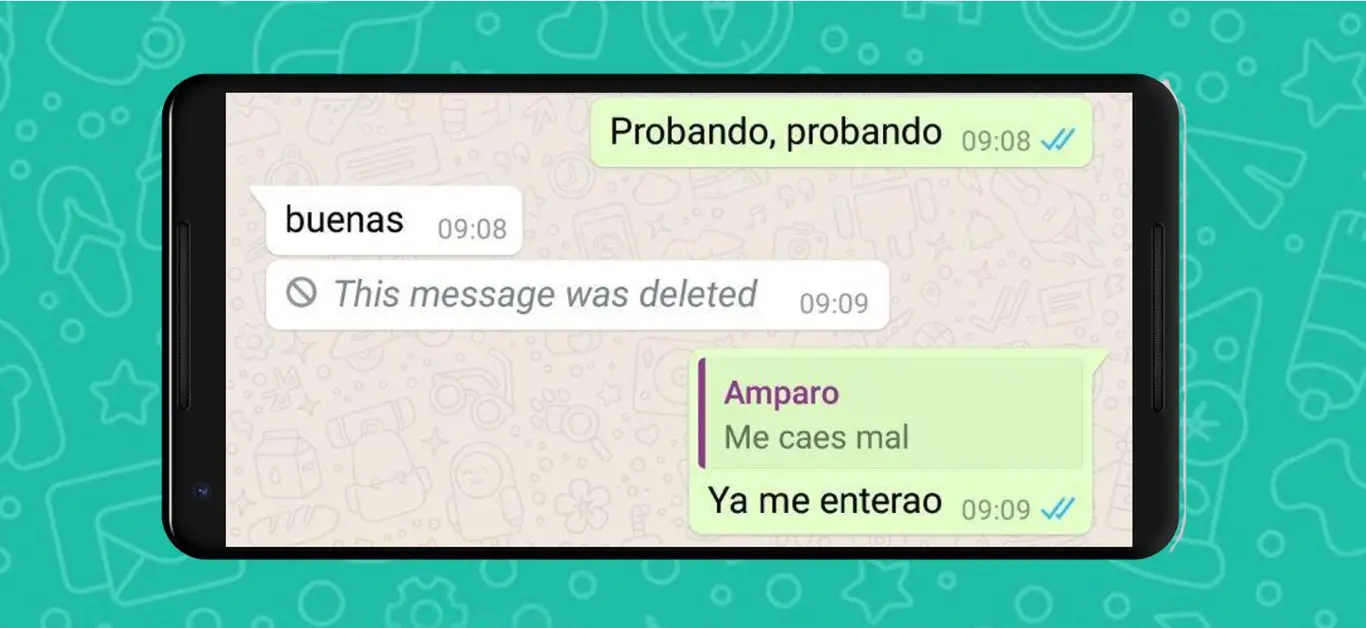
Task: Click the phone's right side speaker grille
Action: [1158, 317]
